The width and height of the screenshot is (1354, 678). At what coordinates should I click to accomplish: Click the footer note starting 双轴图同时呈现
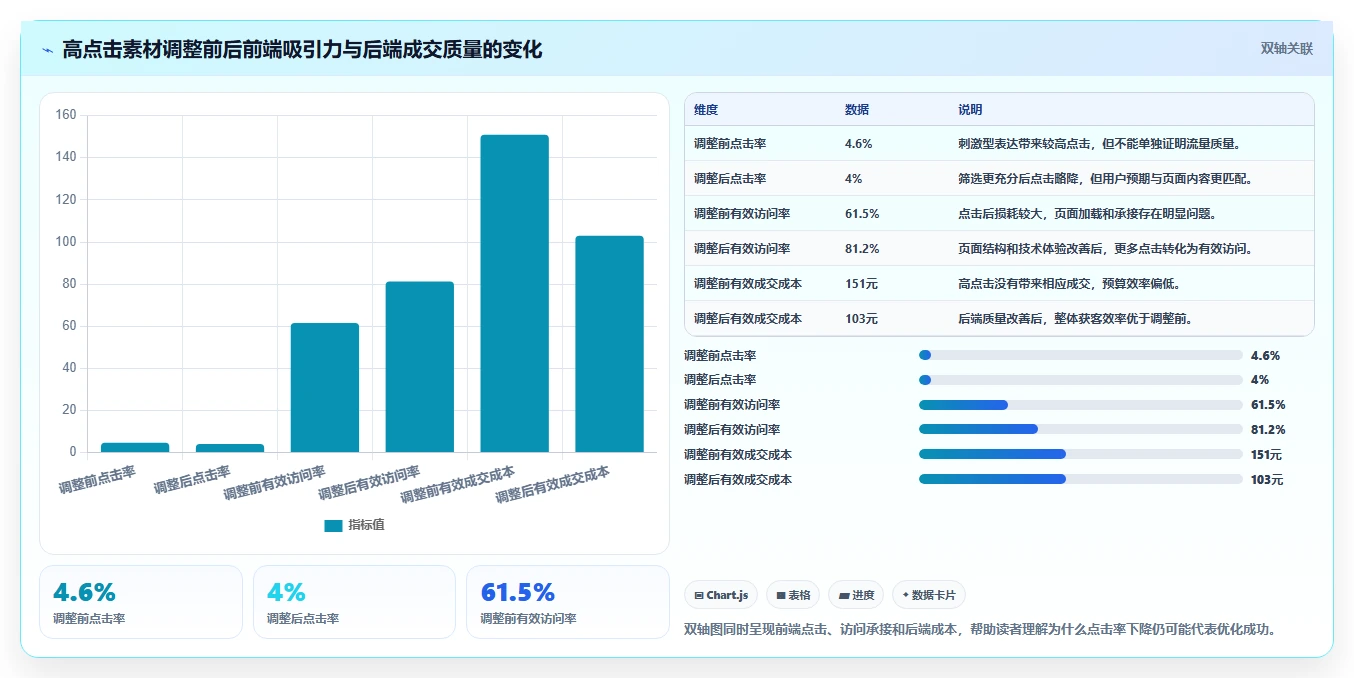[980, 629]
